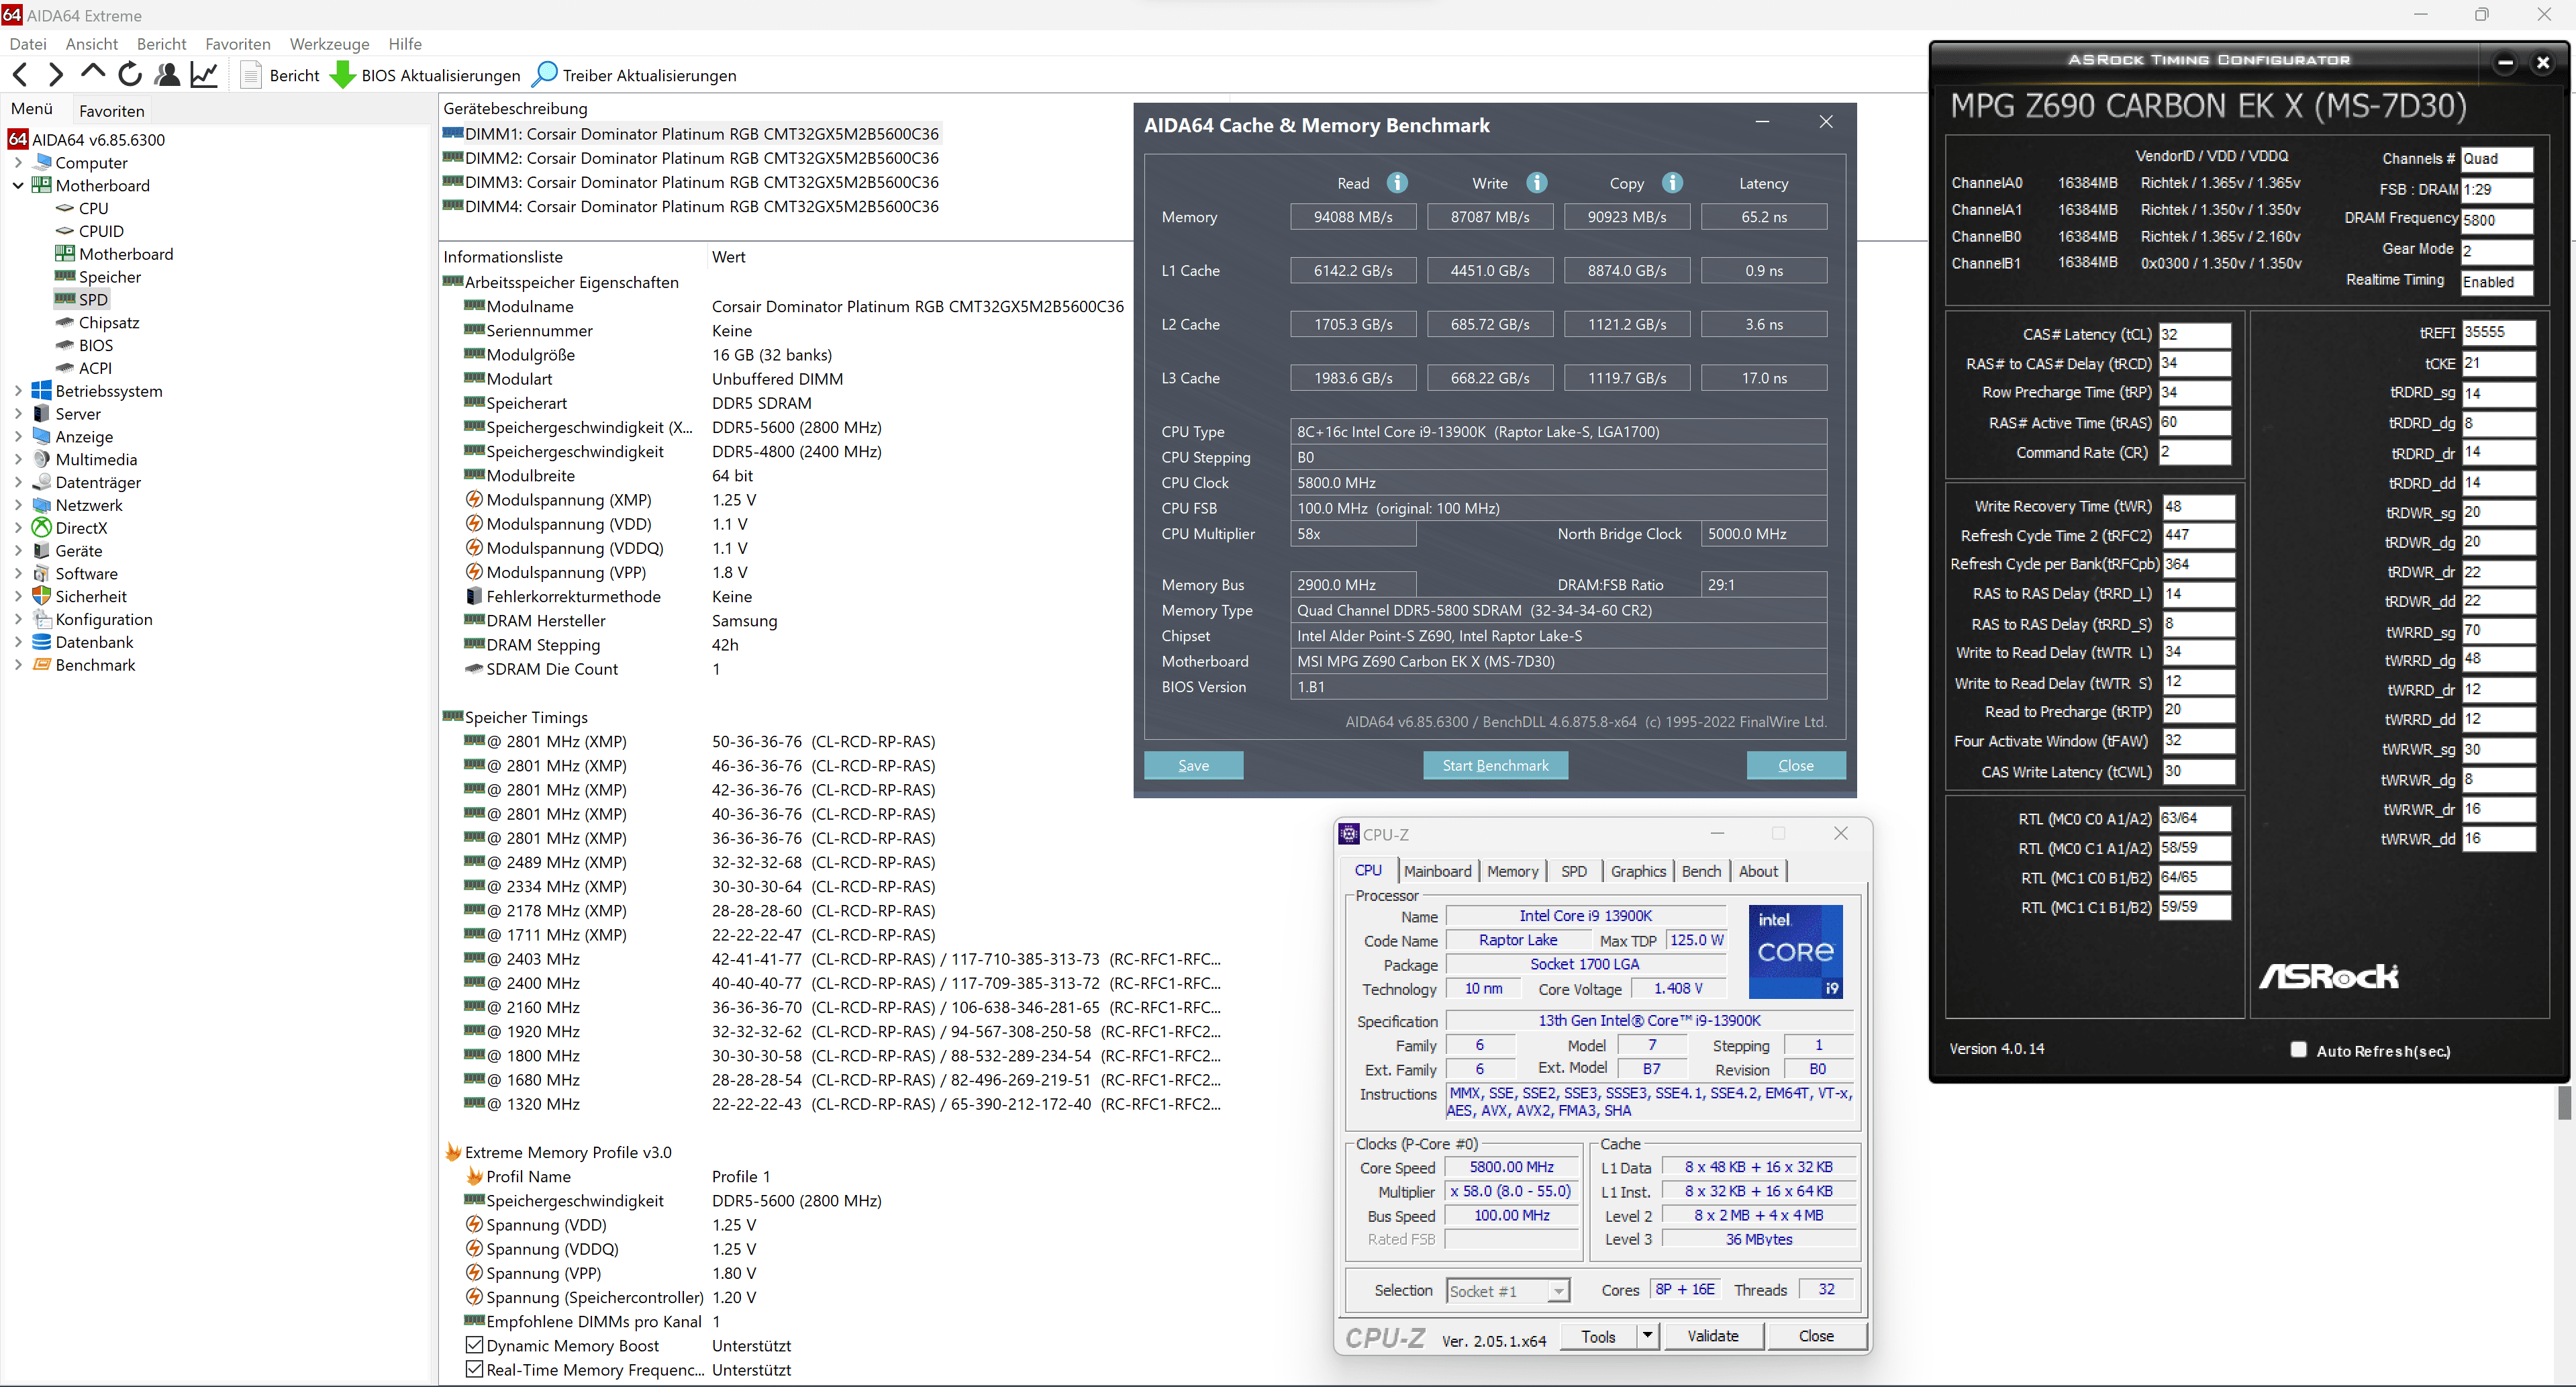The image size is (2576, 1387).
Task: Select the CPU tree item icon
Action: [65, 208]
